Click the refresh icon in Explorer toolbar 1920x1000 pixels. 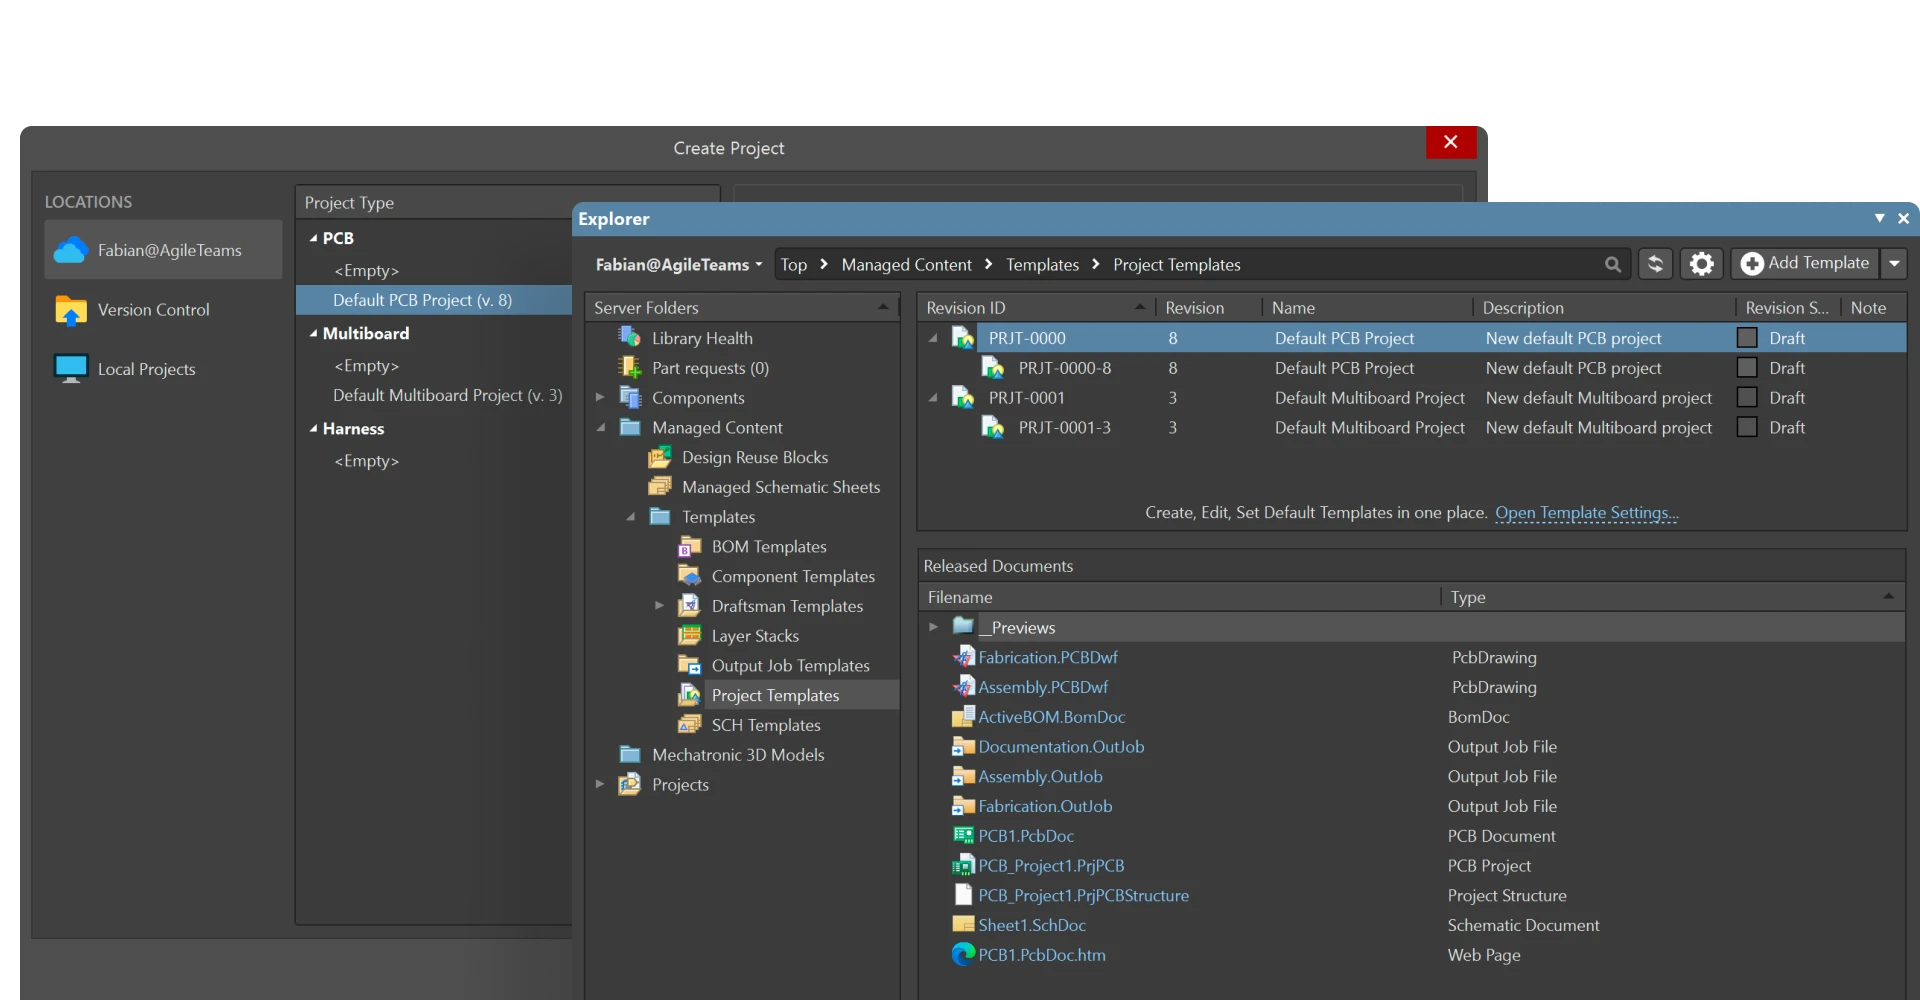point(1655,264)
